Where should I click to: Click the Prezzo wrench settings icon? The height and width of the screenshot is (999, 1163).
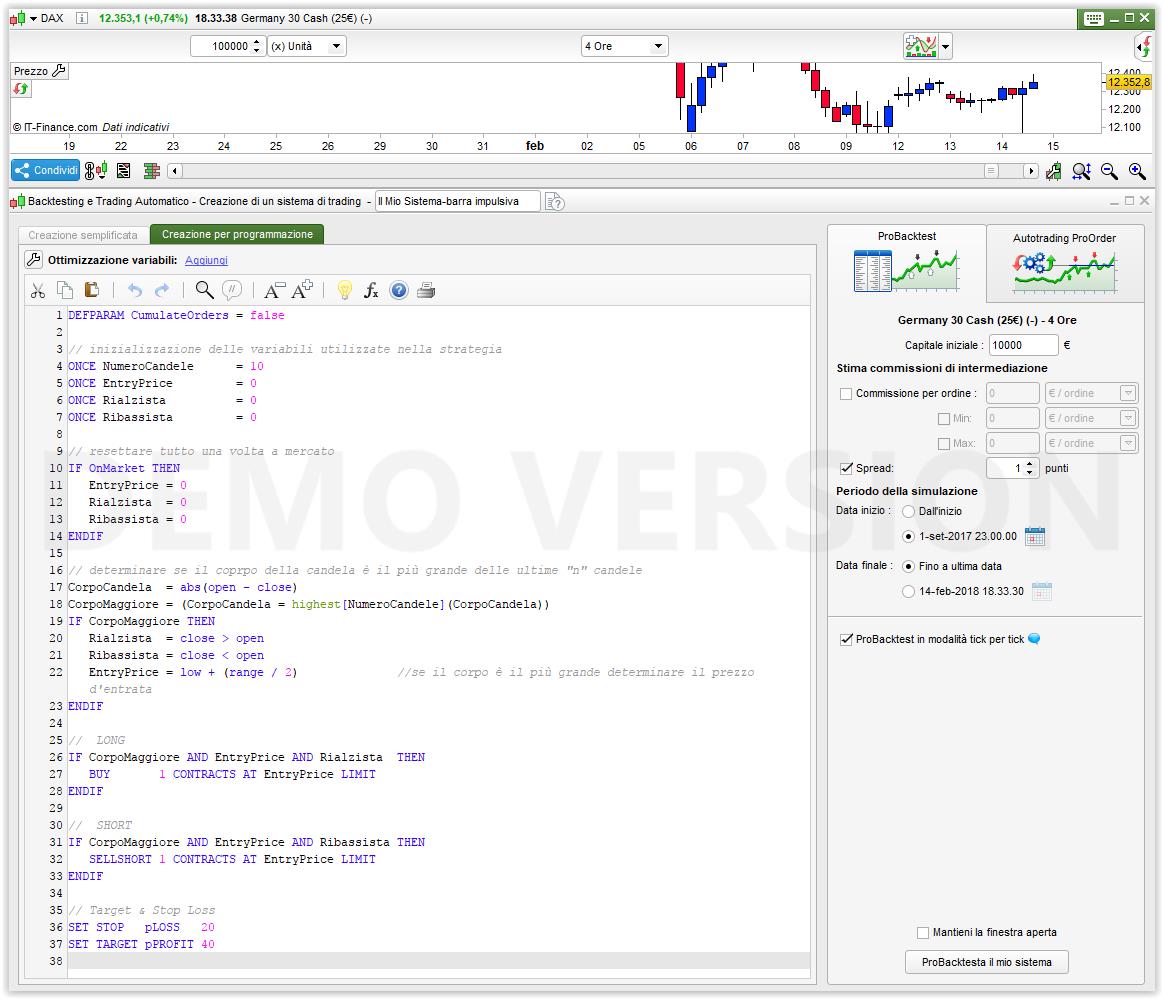point(59,70)
